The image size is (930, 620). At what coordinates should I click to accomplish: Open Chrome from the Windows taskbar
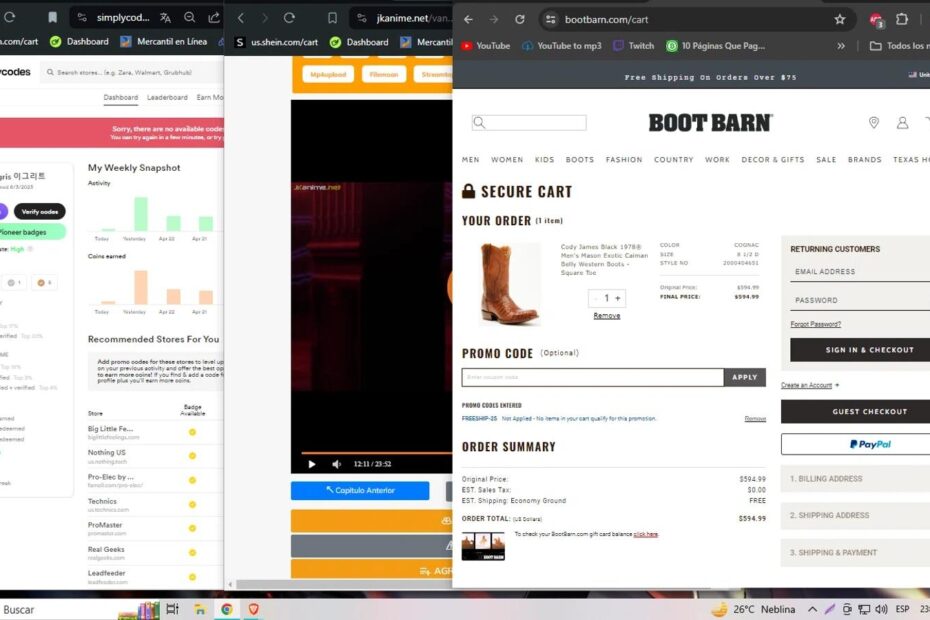click(227, 609)
